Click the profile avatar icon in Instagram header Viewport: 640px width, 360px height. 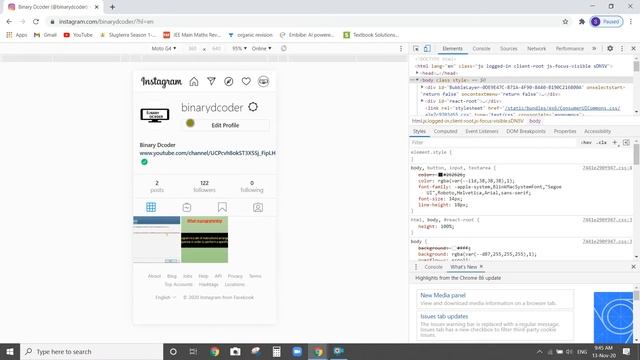tap(263, 82)
